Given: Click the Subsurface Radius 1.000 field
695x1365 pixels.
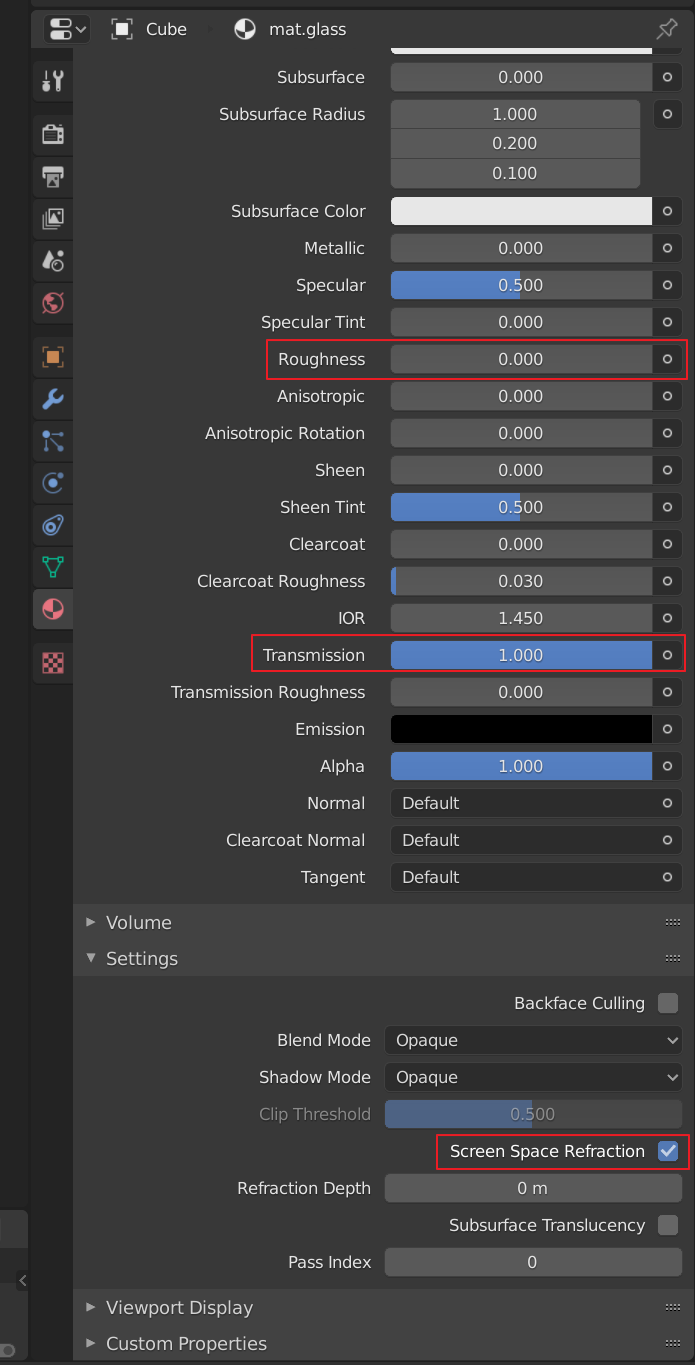Looking at the screenshot, I should [x=515, y=114].
